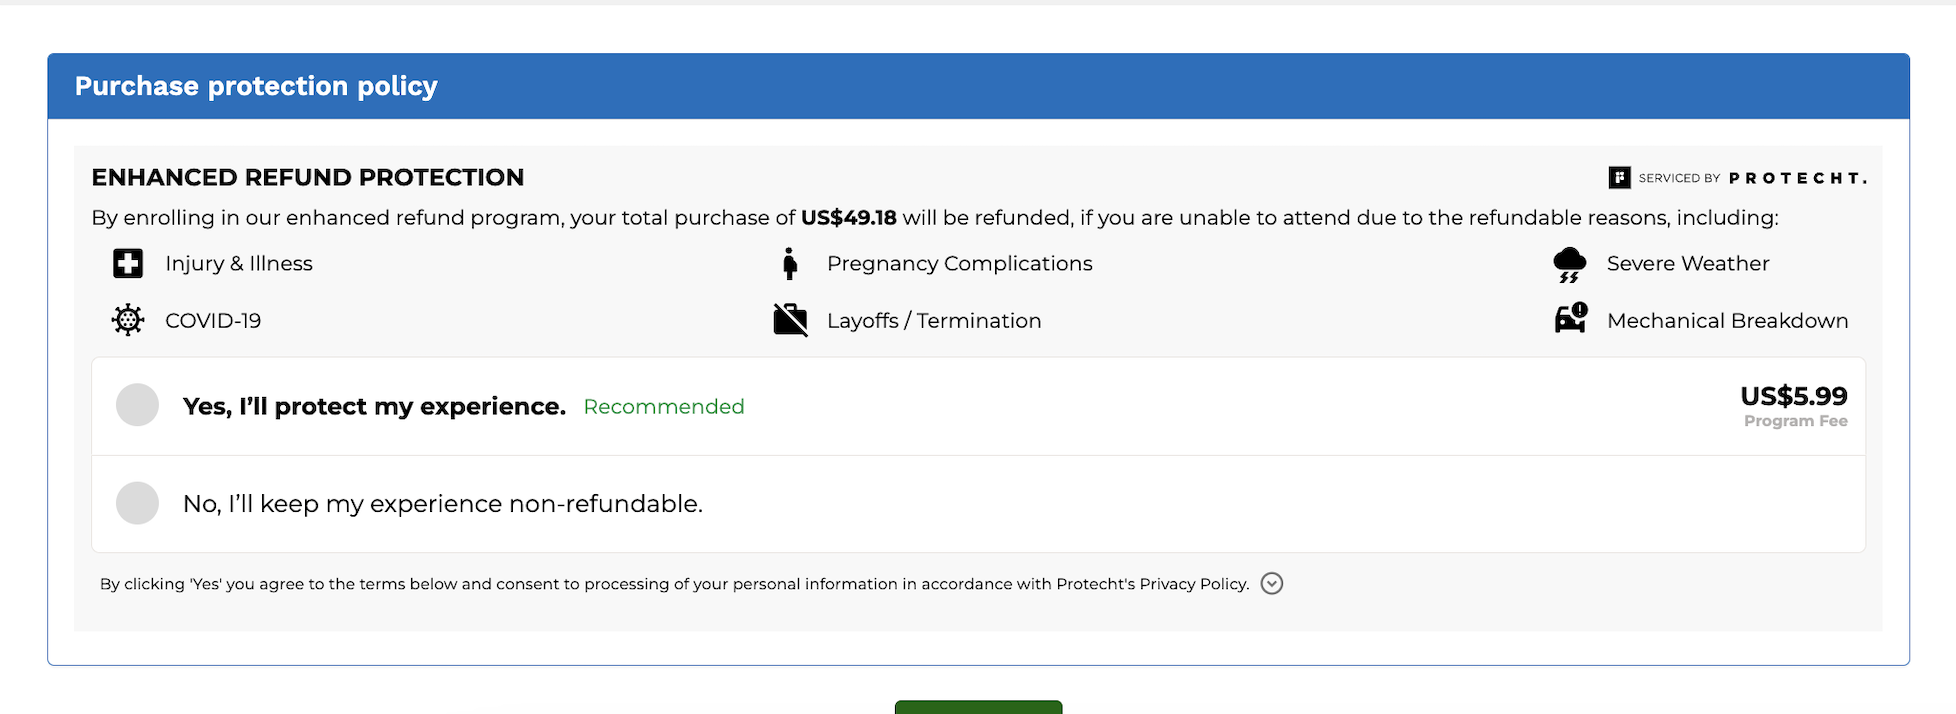Expand the terms with the circled chevron
The width and height of the screenshot is (1956, 714).
(x=1272, y=584)
